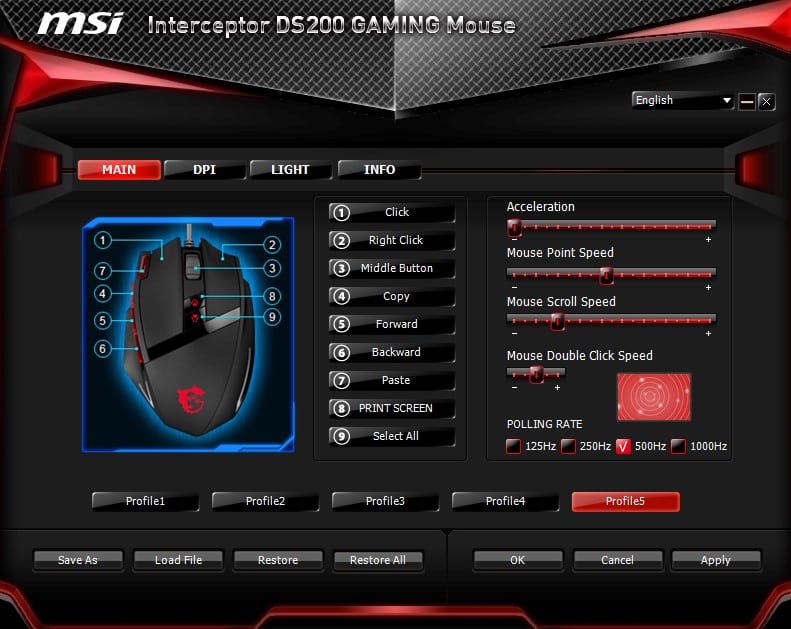Select button 4 marker on mouse diagram
Viewport: 791px width, 629px height.
pyautogui.click(x=102, y=294)
